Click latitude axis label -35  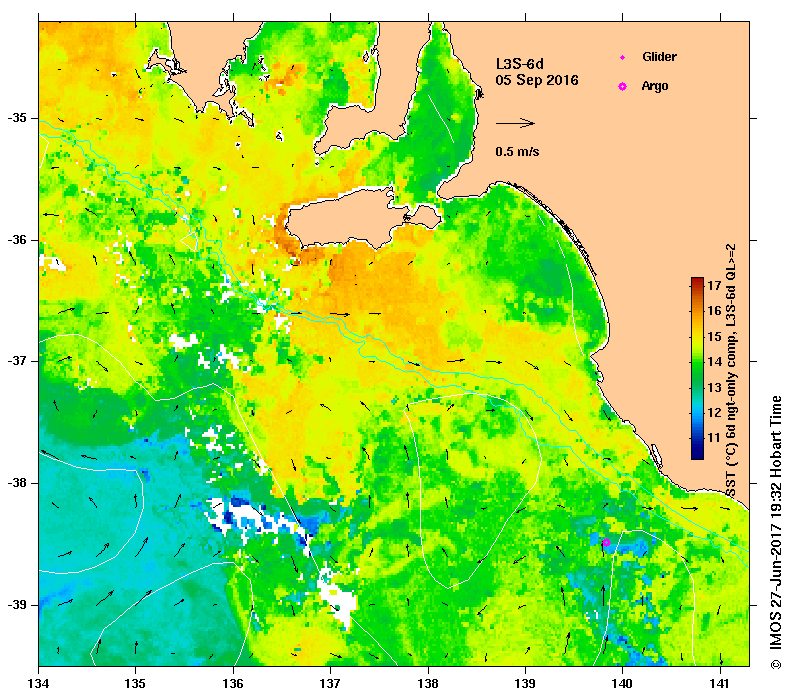click(17, 118)
